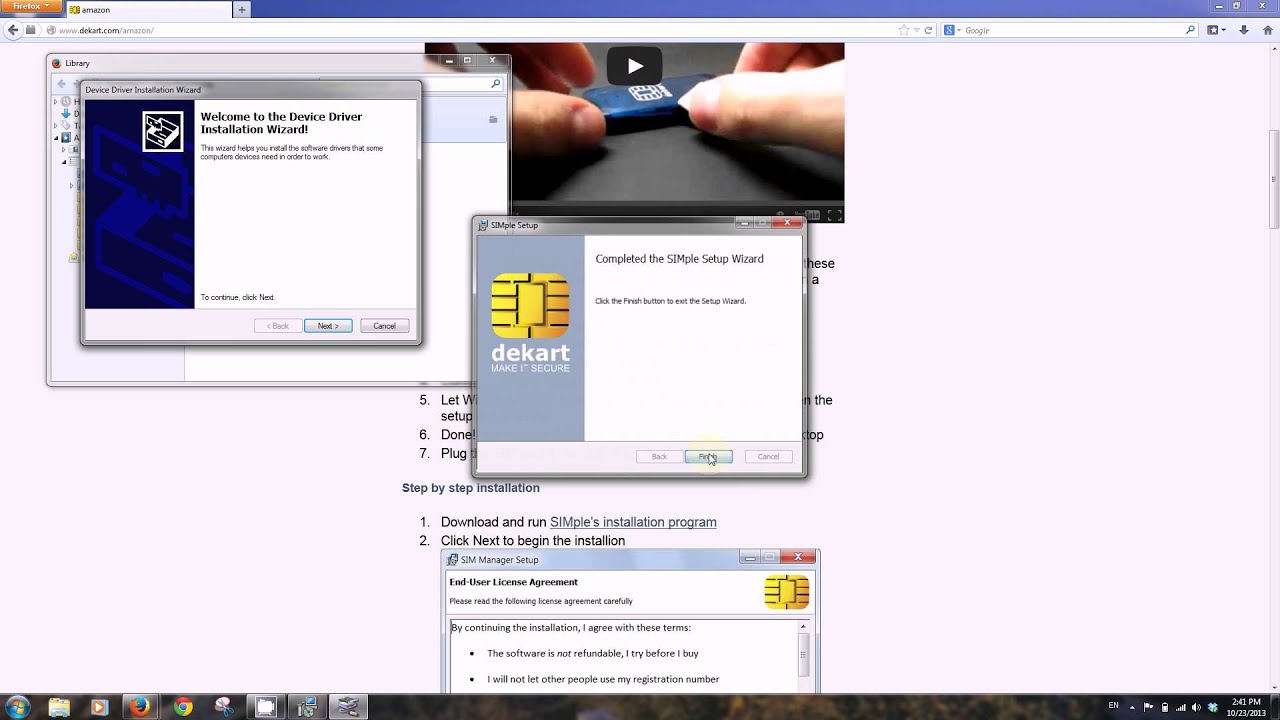Open the Downloads arrow button
The width and height of the screenshot is (1280, 720).
pos(1243,30)
